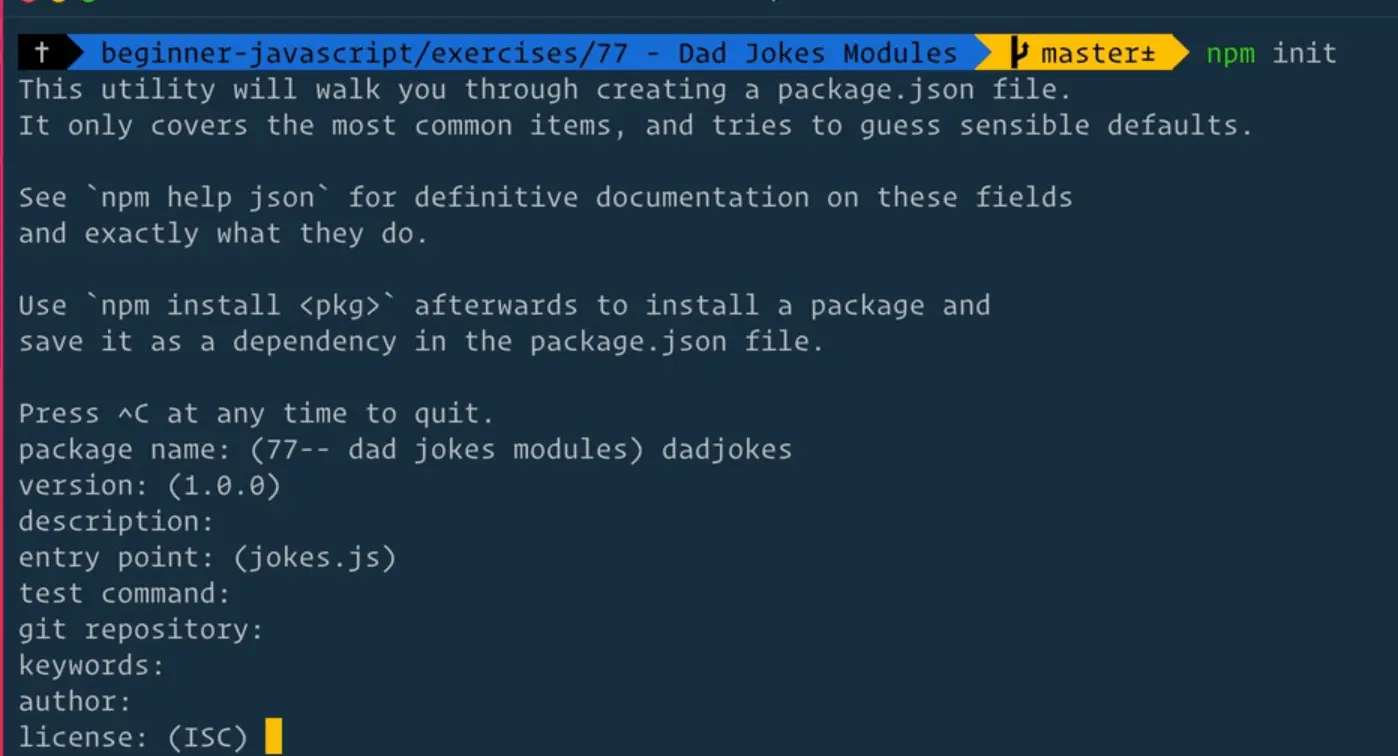The width and height of the screenshot is (1398, 756).
Task: Click the git branch icon before master
Action: point(1019,52)
